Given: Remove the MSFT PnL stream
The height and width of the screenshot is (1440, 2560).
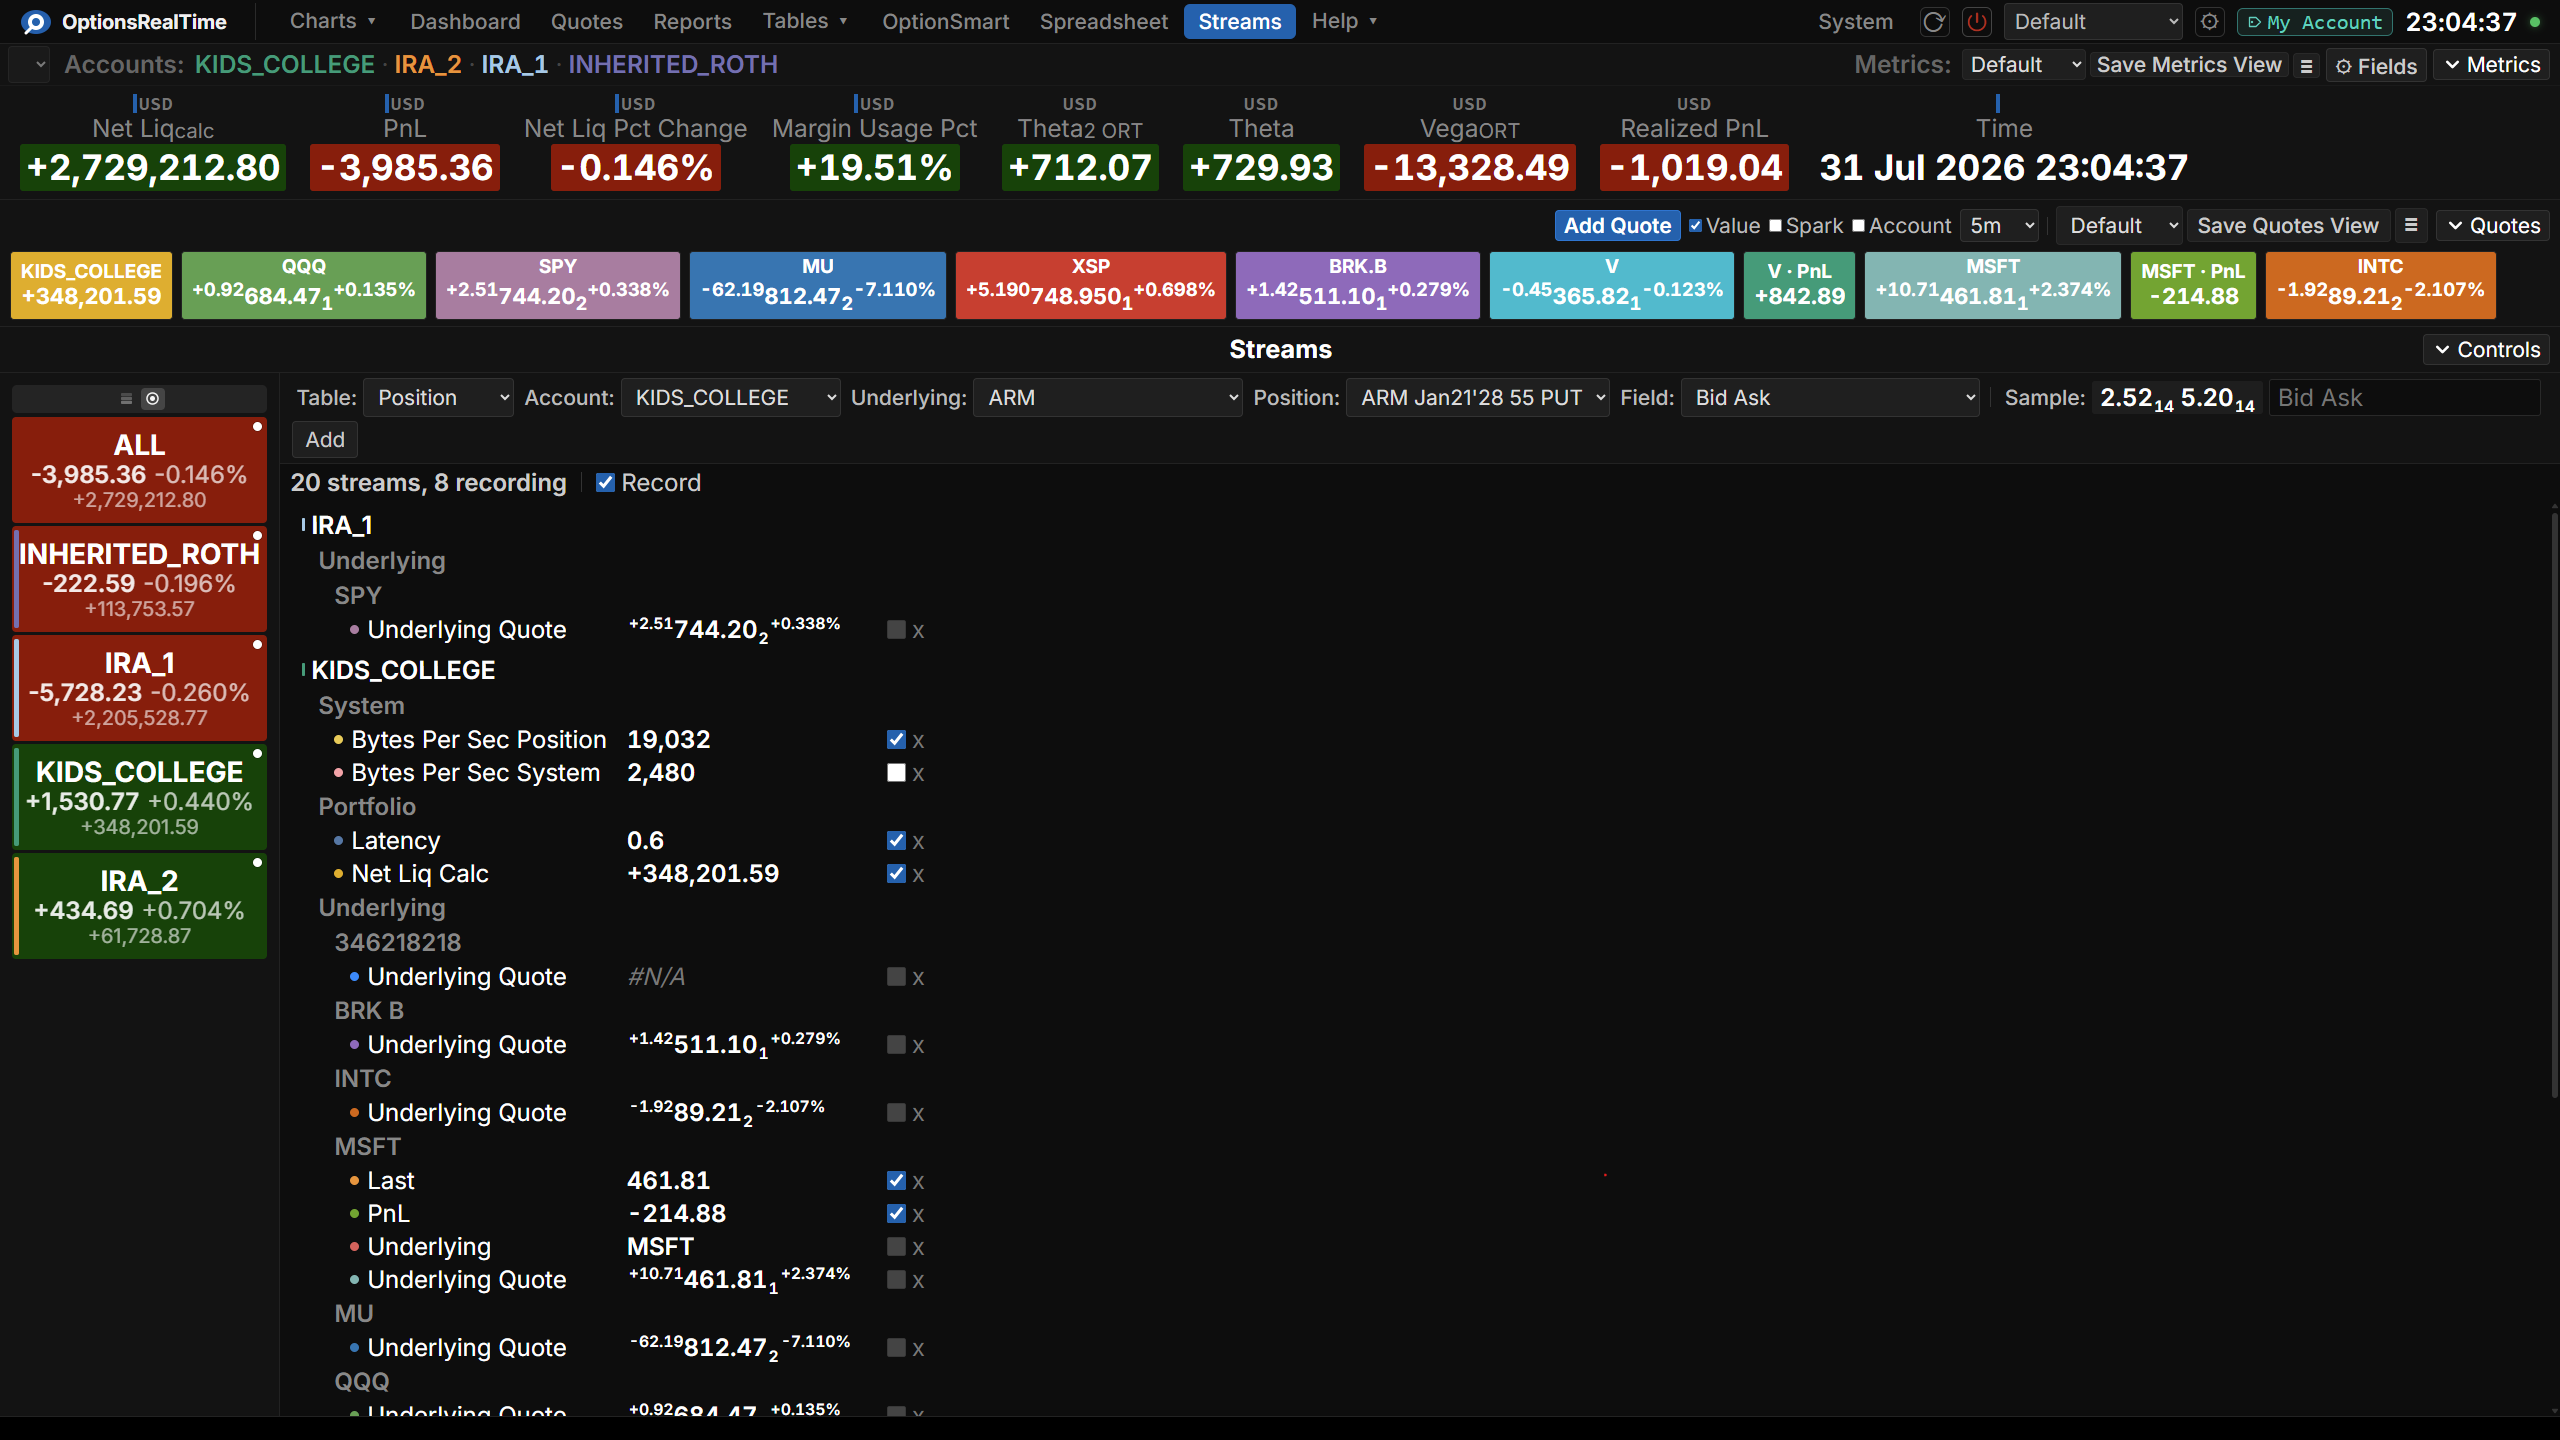Looking at the screenshot, I should (918, 1215).
